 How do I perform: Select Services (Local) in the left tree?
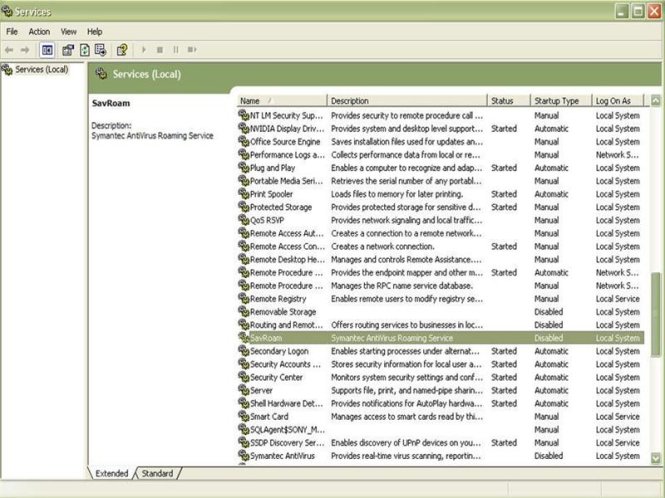(42, 70)
